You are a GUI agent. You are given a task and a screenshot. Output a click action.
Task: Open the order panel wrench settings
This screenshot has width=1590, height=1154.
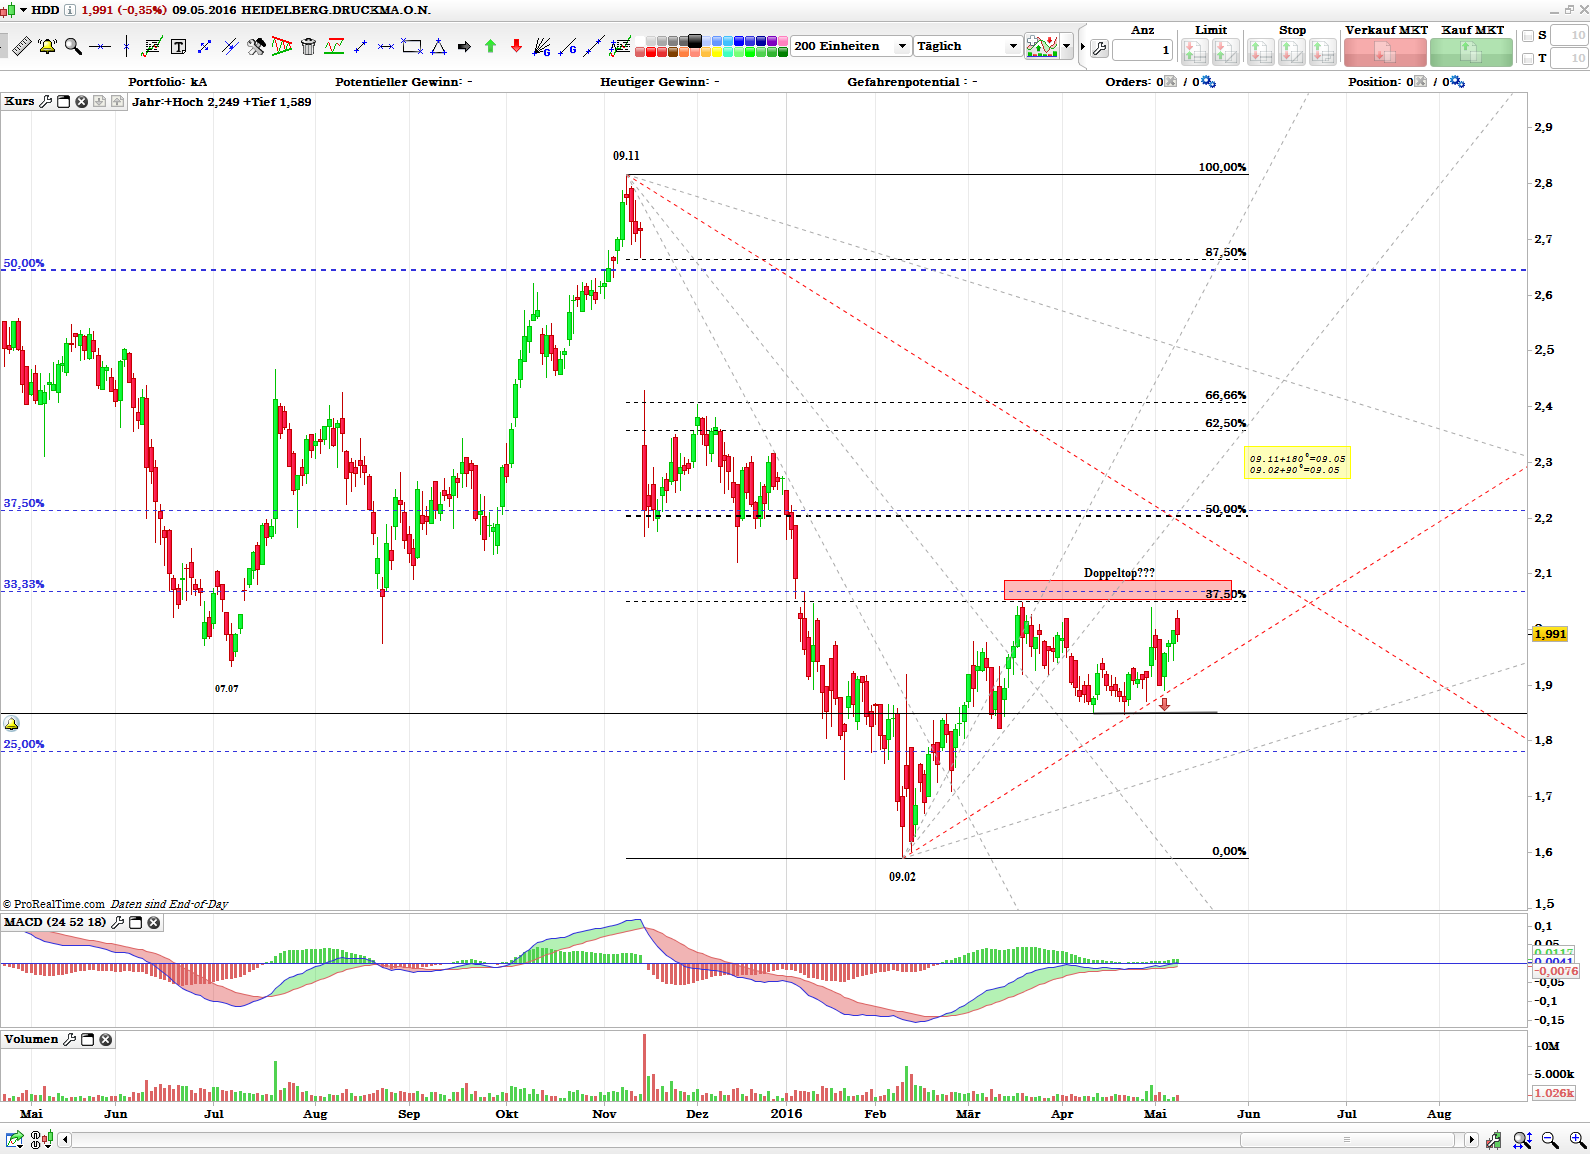1099,48
